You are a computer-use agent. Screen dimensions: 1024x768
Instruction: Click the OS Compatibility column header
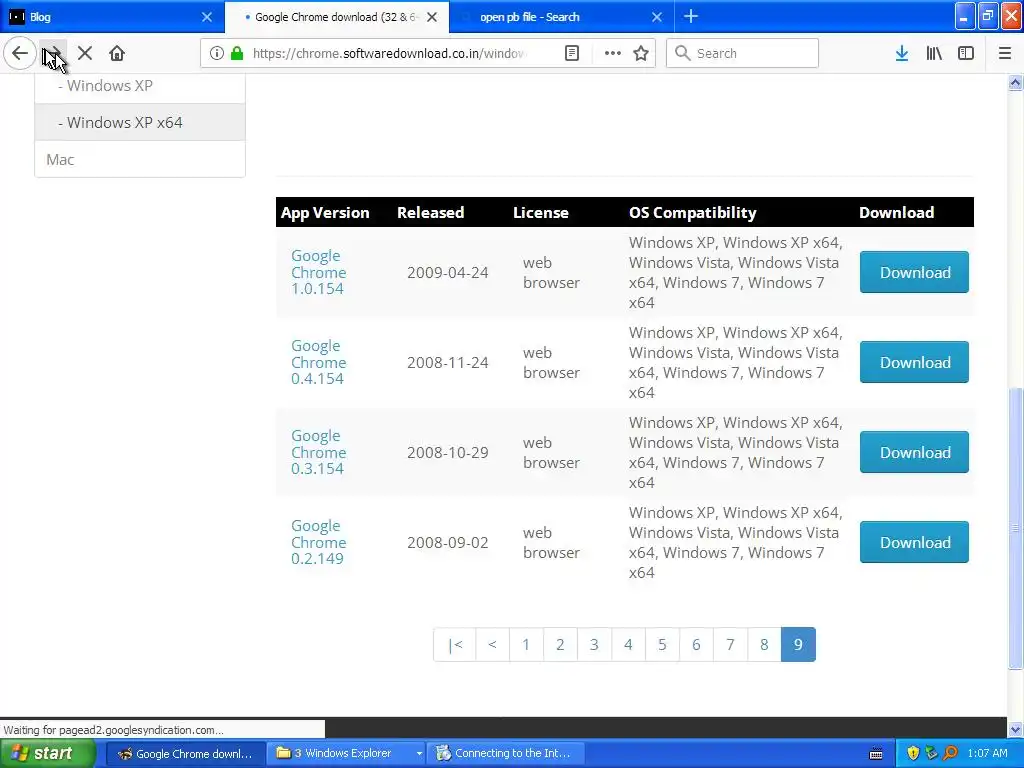click(x=692, y=212)
